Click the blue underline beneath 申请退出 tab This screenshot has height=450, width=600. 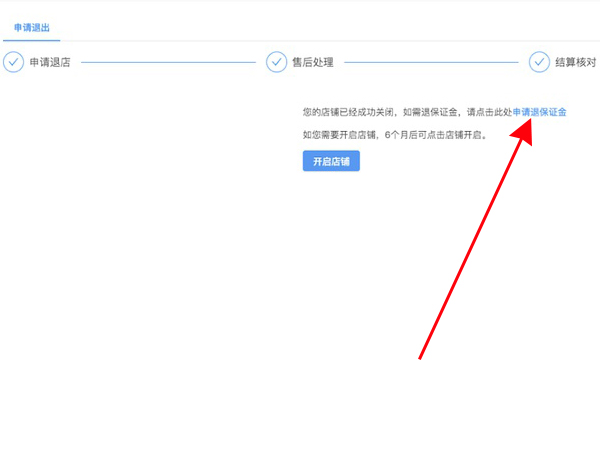click(x=31, y=40)
